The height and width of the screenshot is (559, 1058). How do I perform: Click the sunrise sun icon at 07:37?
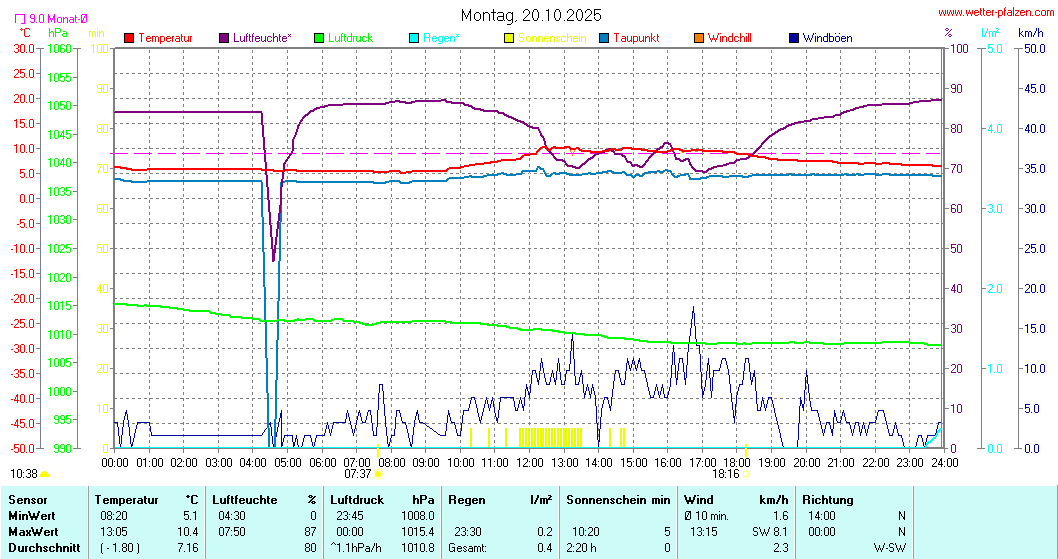[x=379, y=474]
